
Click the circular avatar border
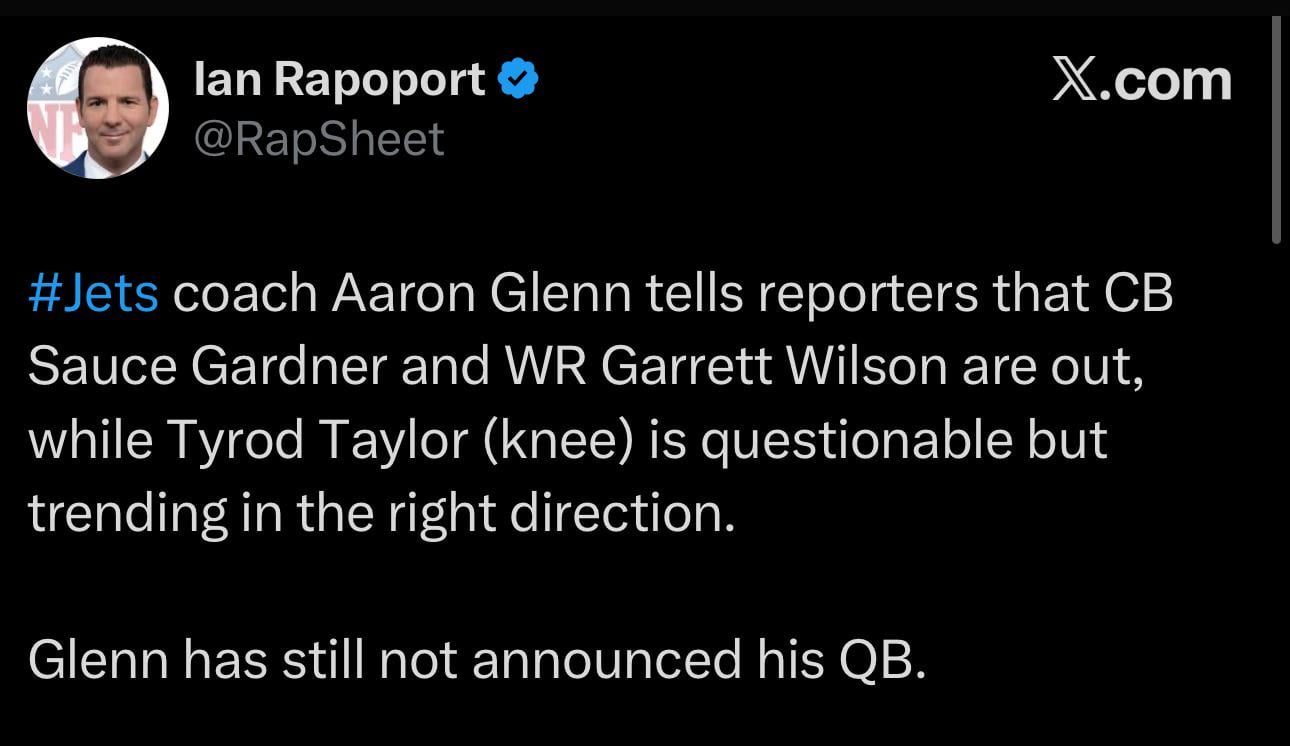pos(97,40)
